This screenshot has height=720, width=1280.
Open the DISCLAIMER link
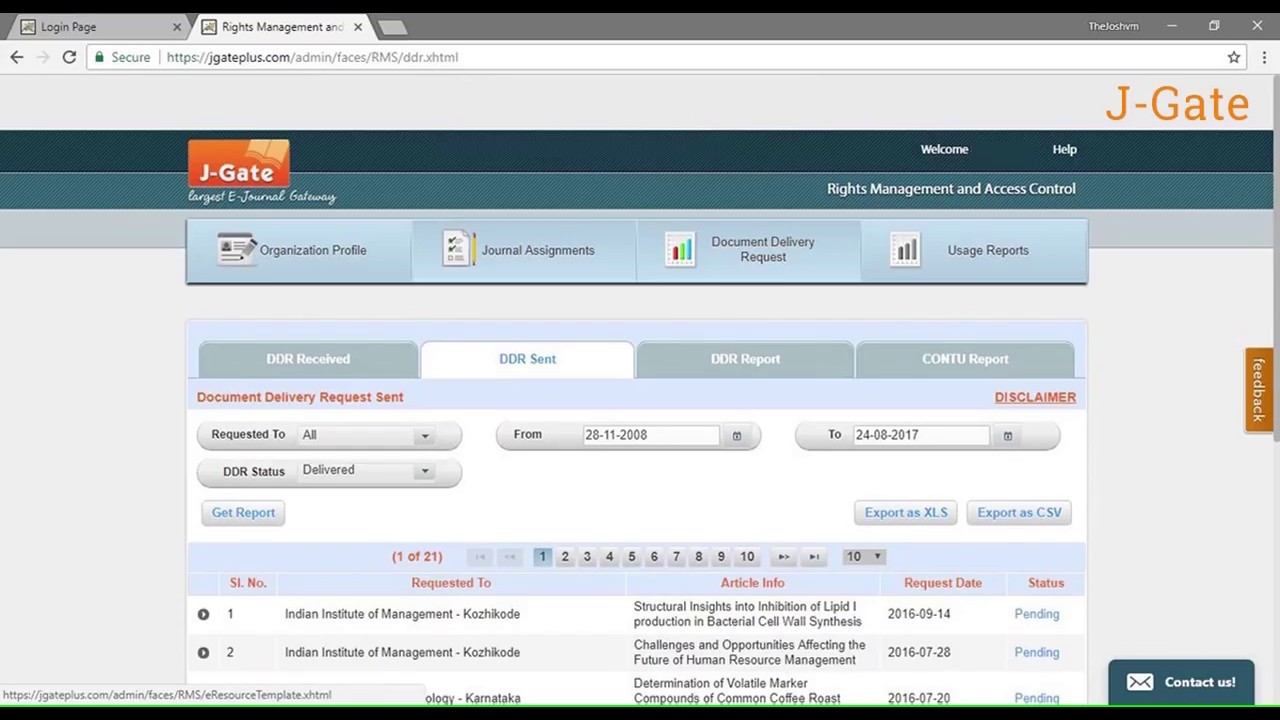pyautogui.click(x=1035, y=397)
